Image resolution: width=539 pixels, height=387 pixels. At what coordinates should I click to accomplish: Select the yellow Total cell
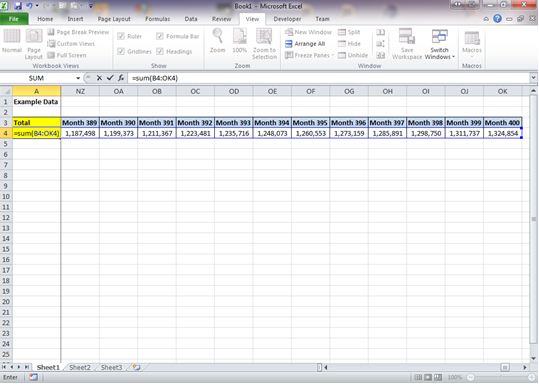click(x=36, y=122)
